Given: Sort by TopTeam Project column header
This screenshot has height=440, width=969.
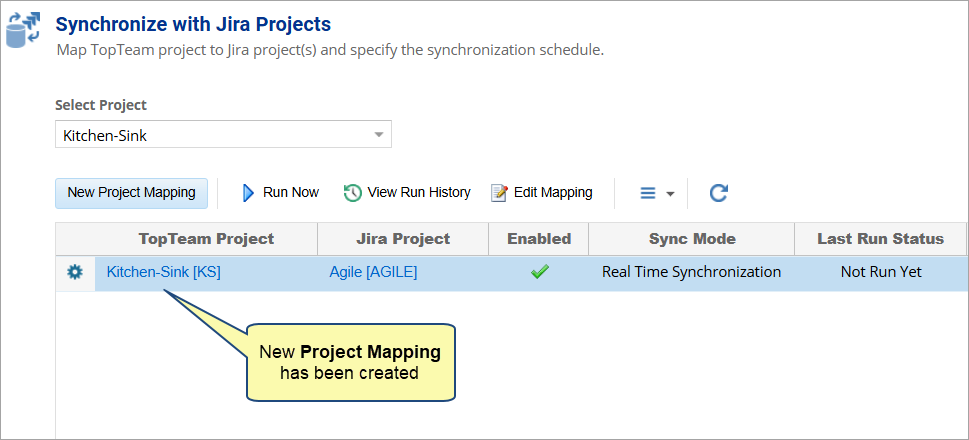Looking at the screenshot, I should (206, 239).
